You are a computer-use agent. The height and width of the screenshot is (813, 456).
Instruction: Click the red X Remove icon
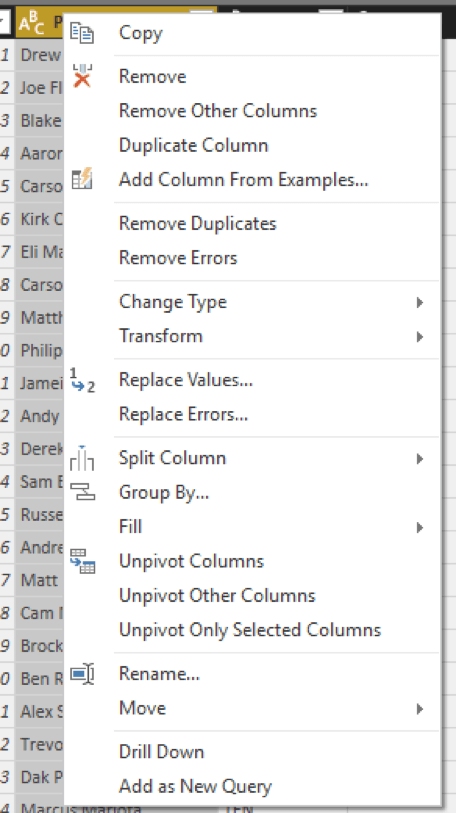(x=82, y=76)
